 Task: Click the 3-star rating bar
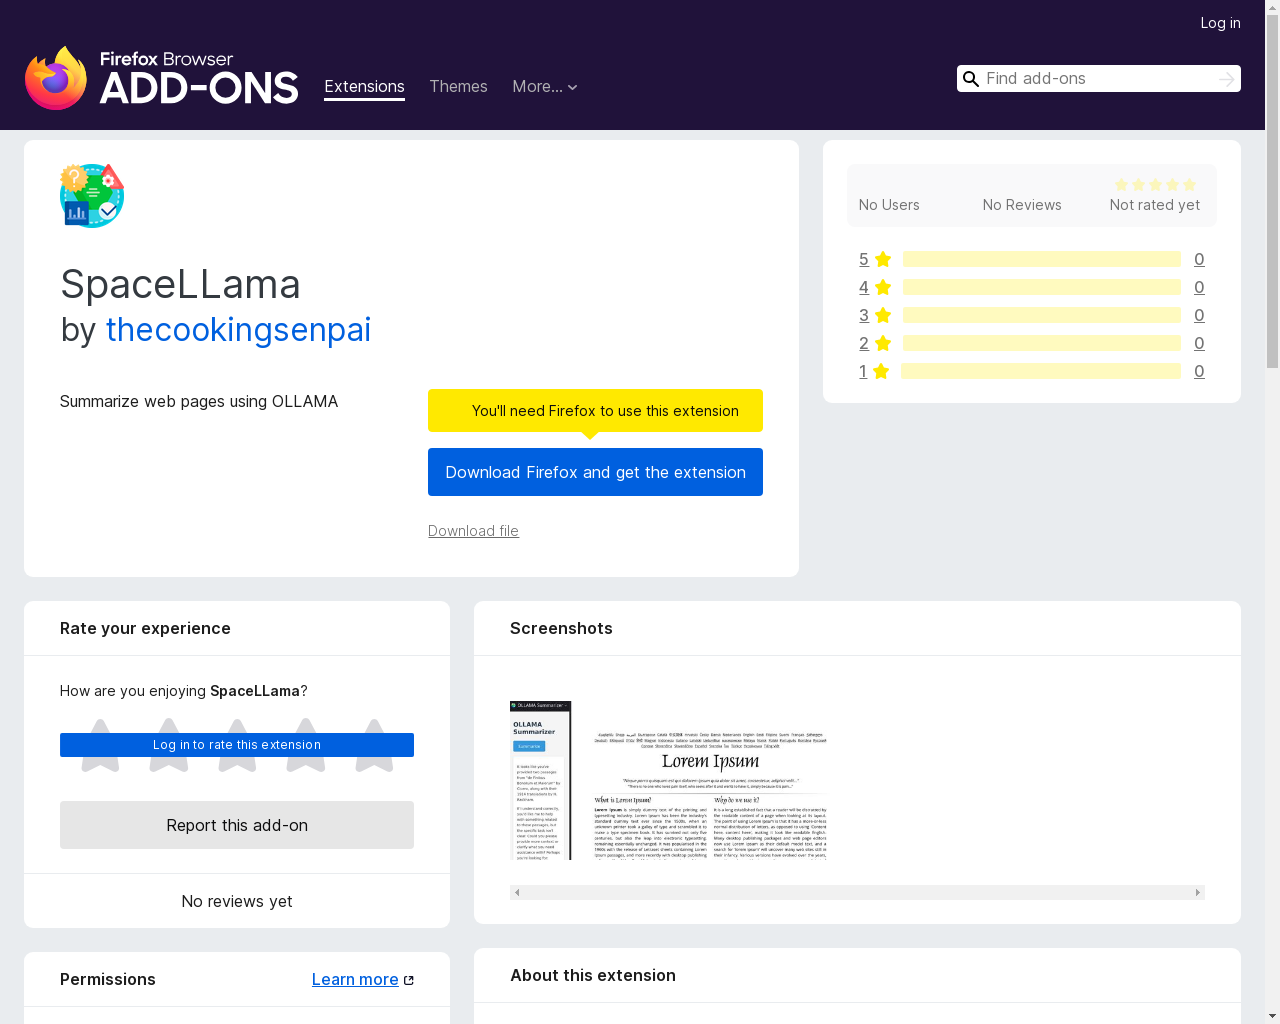pos(1042,315)
